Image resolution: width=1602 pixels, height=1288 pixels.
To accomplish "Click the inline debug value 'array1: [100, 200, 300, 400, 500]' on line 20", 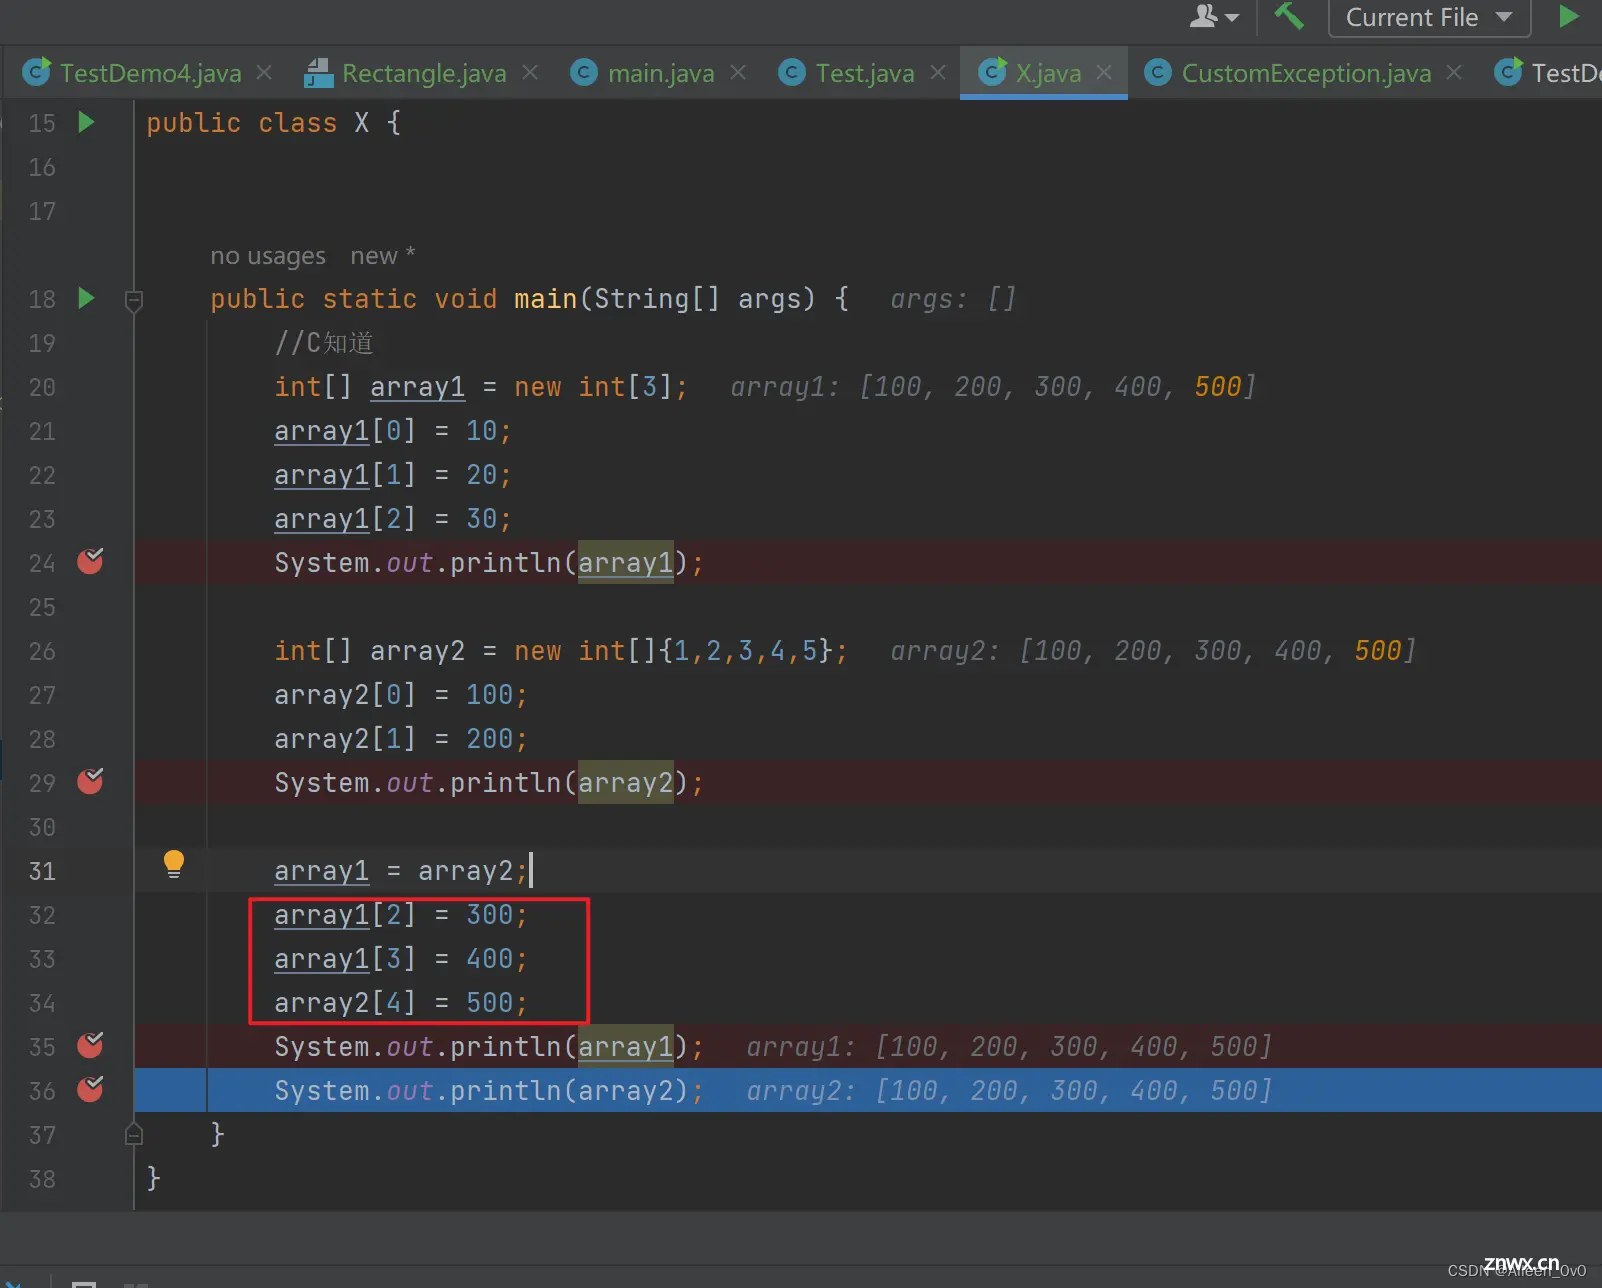I will pyautogui.click(x=992, y=387).
